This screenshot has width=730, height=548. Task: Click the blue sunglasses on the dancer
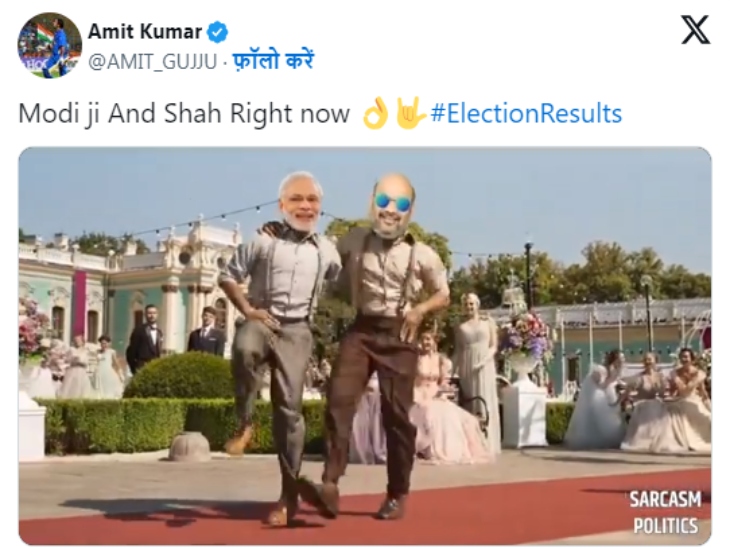(x=392, y=202)
